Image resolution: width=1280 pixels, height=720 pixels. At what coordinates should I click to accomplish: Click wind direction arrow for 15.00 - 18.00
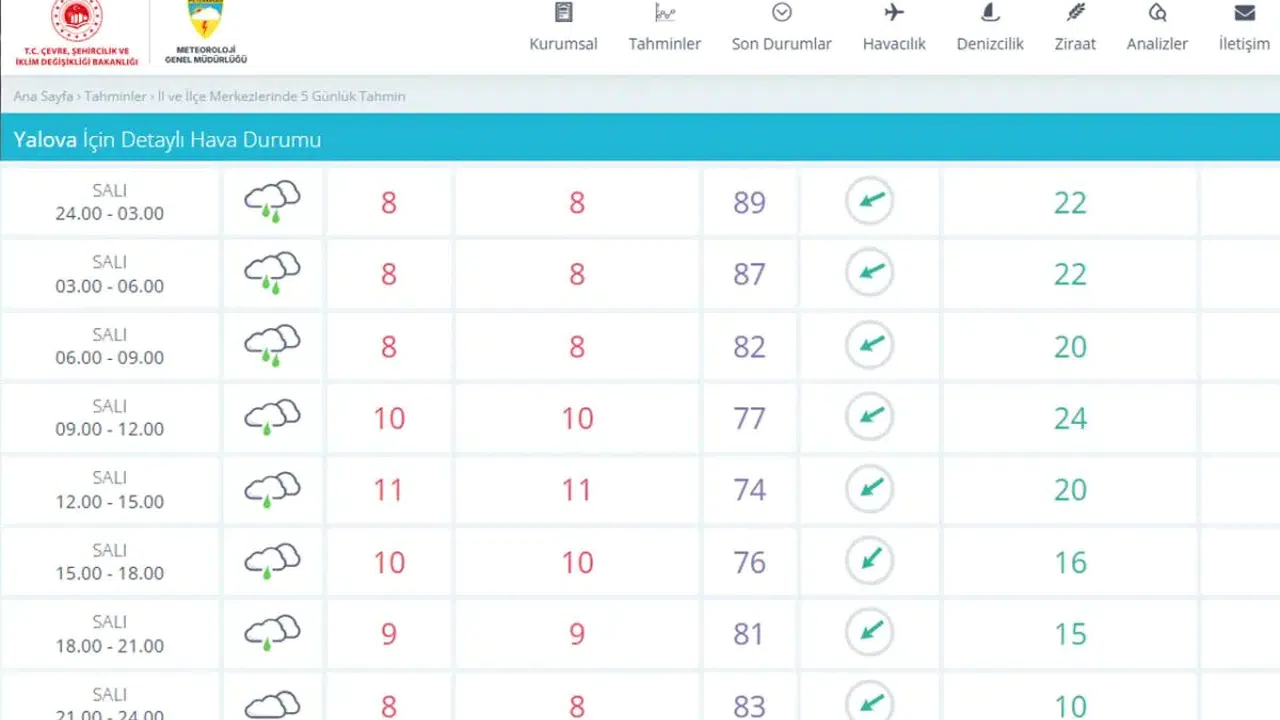869,561
